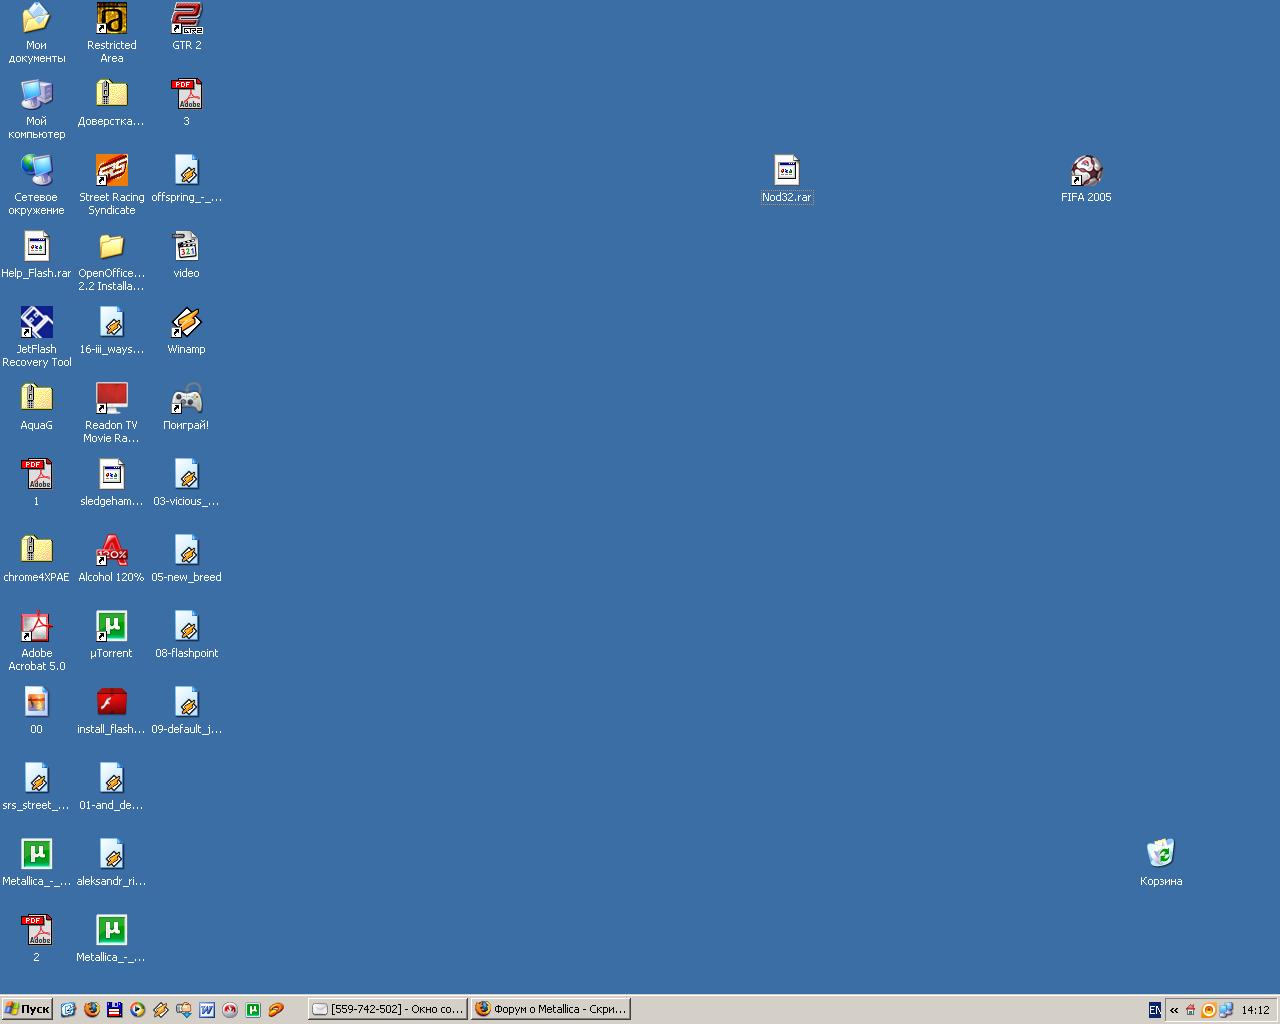Click the network connection tray icon

click(x=1225, y=1010)
